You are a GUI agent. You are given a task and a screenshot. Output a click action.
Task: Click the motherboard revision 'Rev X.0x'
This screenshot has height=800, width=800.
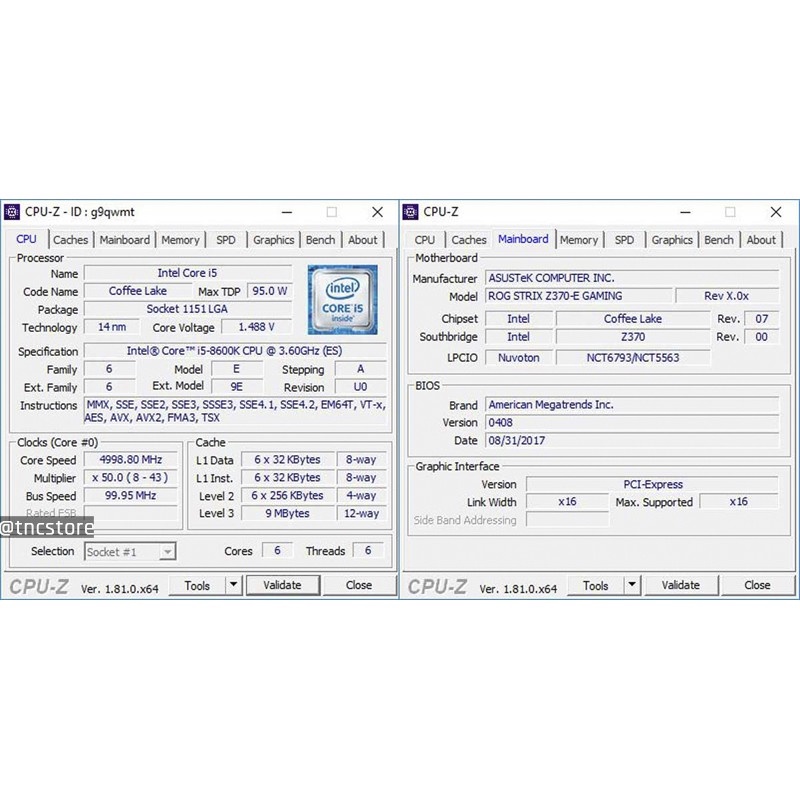[x=727, y=296]
